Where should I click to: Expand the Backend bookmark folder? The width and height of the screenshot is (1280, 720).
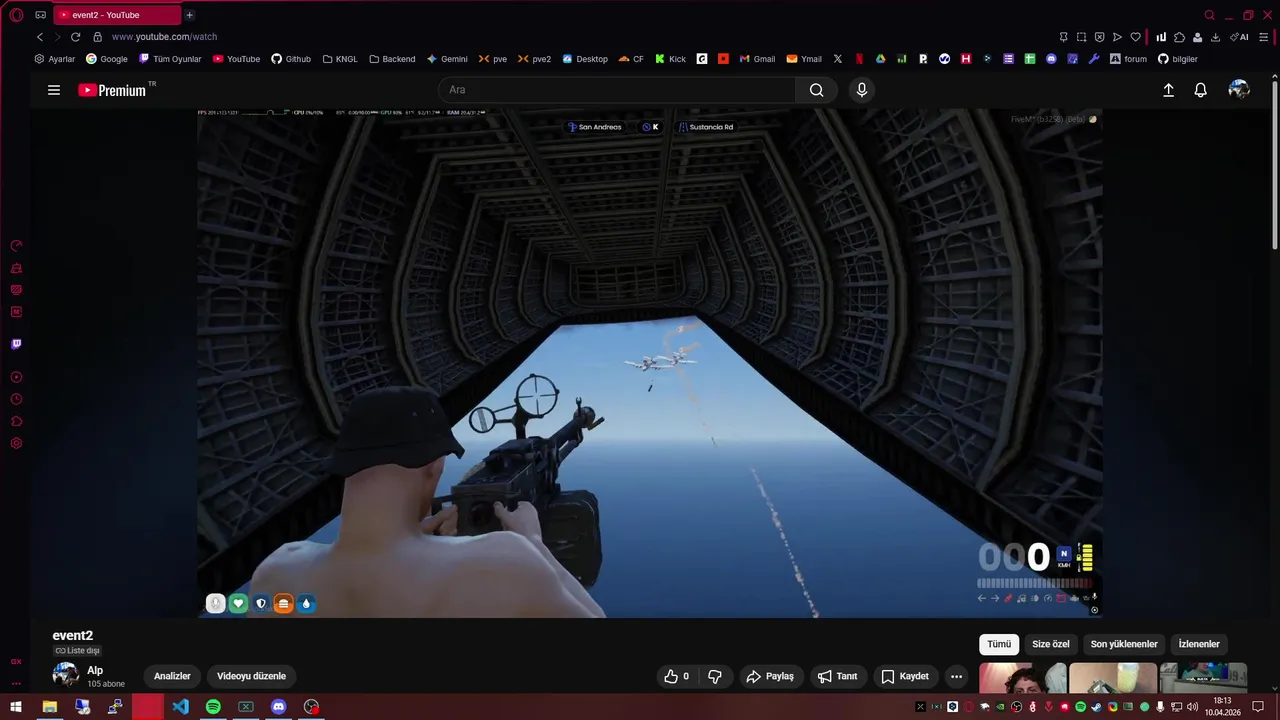(x=392, y=59)
